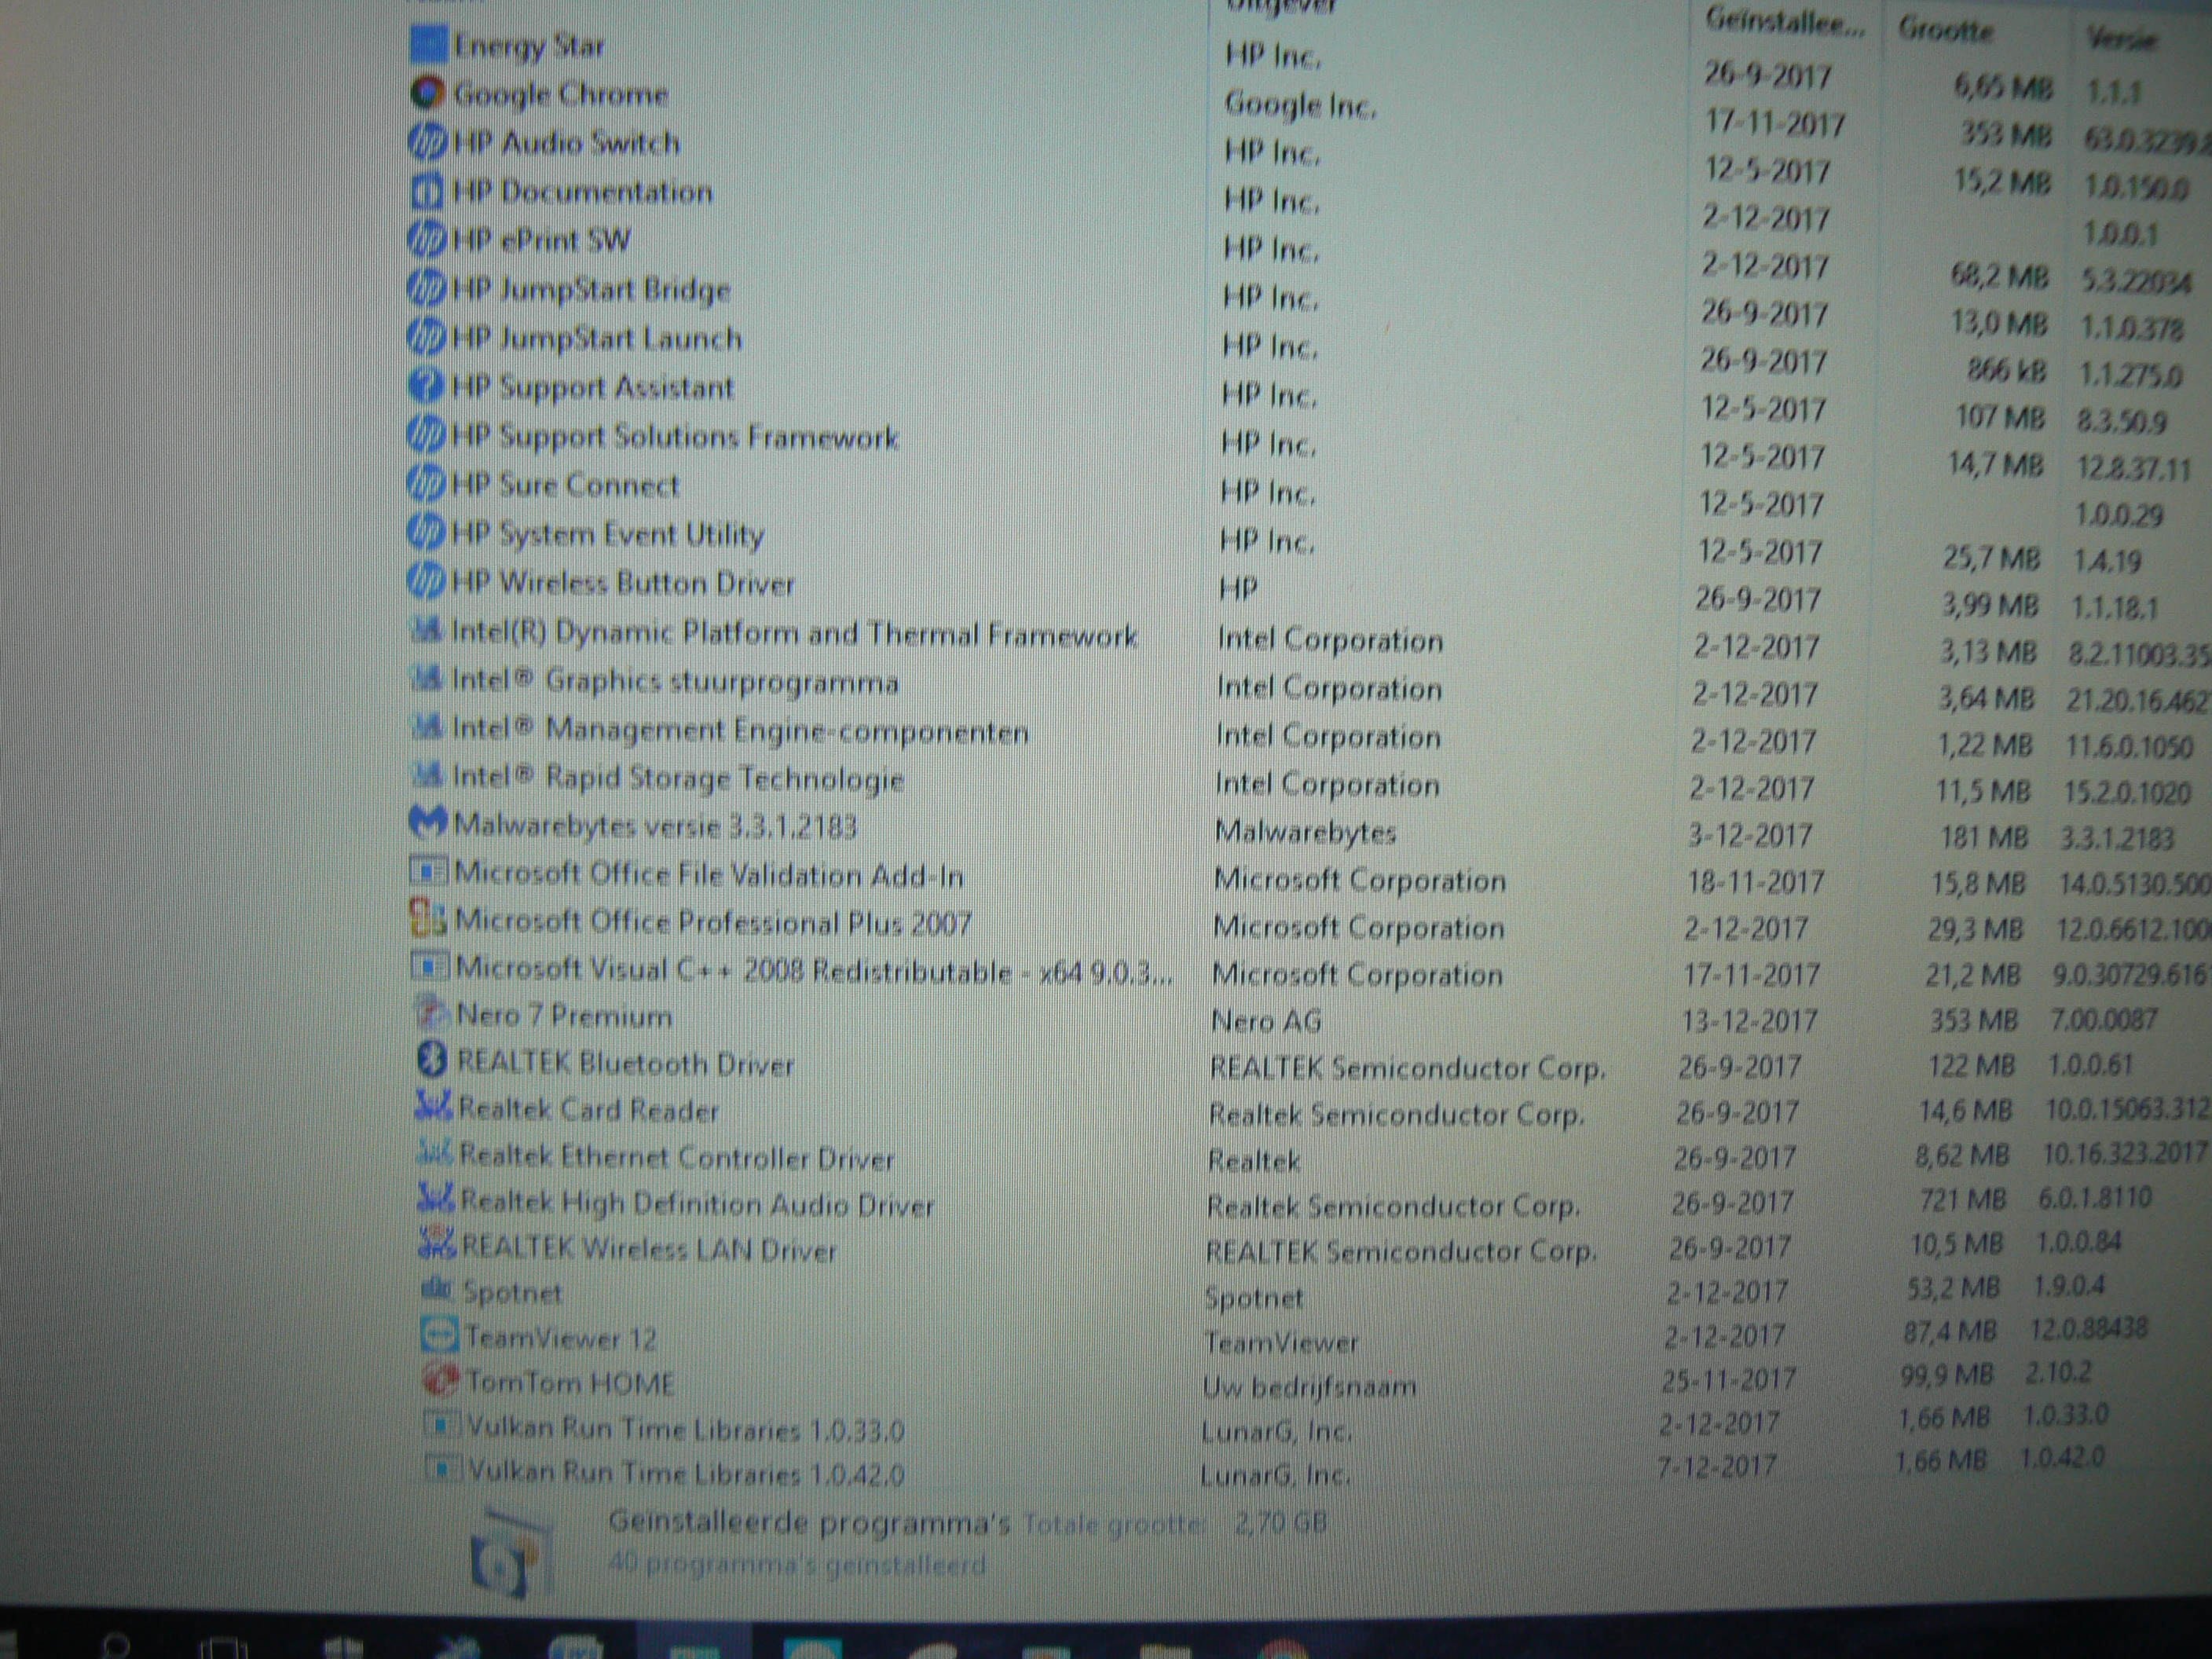The image size is (2212, 1659).
Task: Select the Energy Star program icon
Action: pos(428,43)
